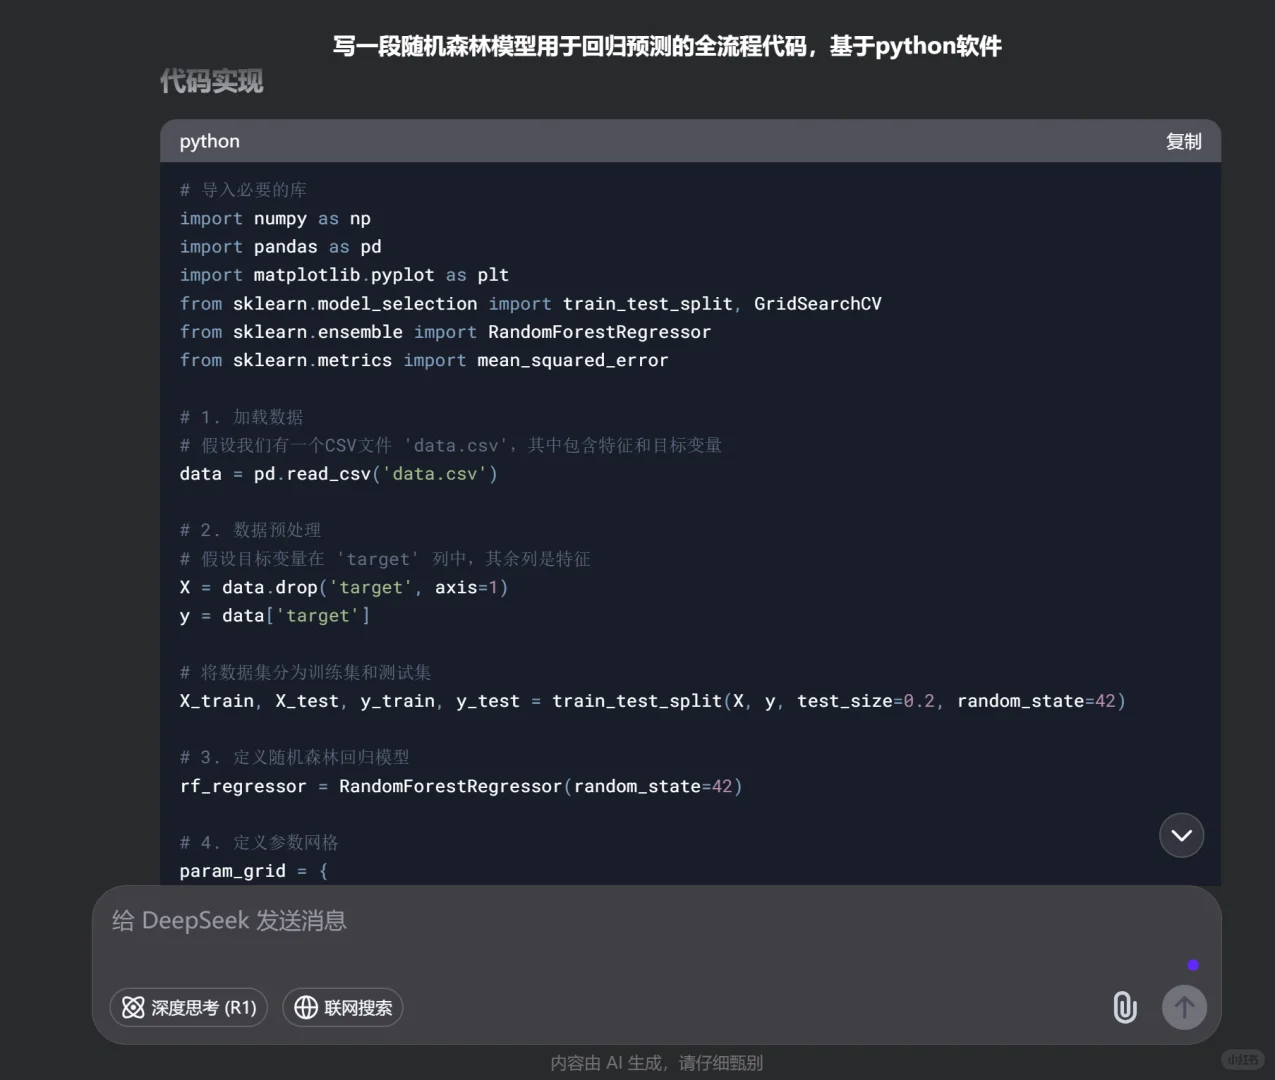Click the 代码实现 heading
The image size is (1275, 1080).
coord(212,81)
